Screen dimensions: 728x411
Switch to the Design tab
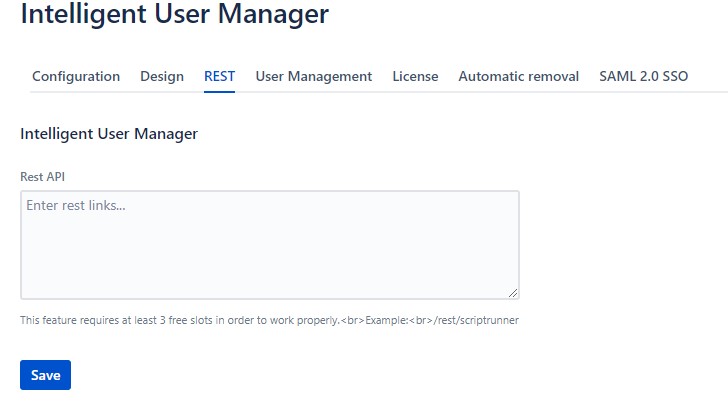[x=162, y=76]
